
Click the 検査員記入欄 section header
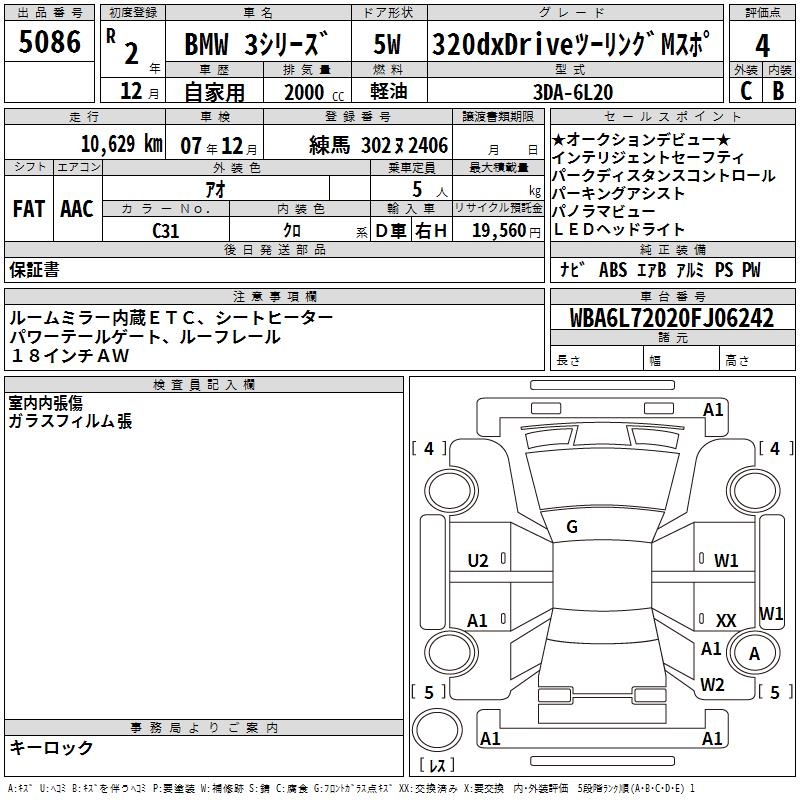point(204,385)
